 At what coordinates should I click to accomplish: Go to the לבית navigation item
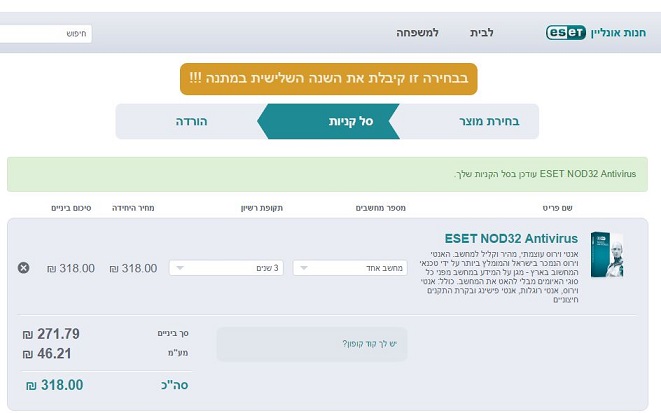(x=482, y=33)
